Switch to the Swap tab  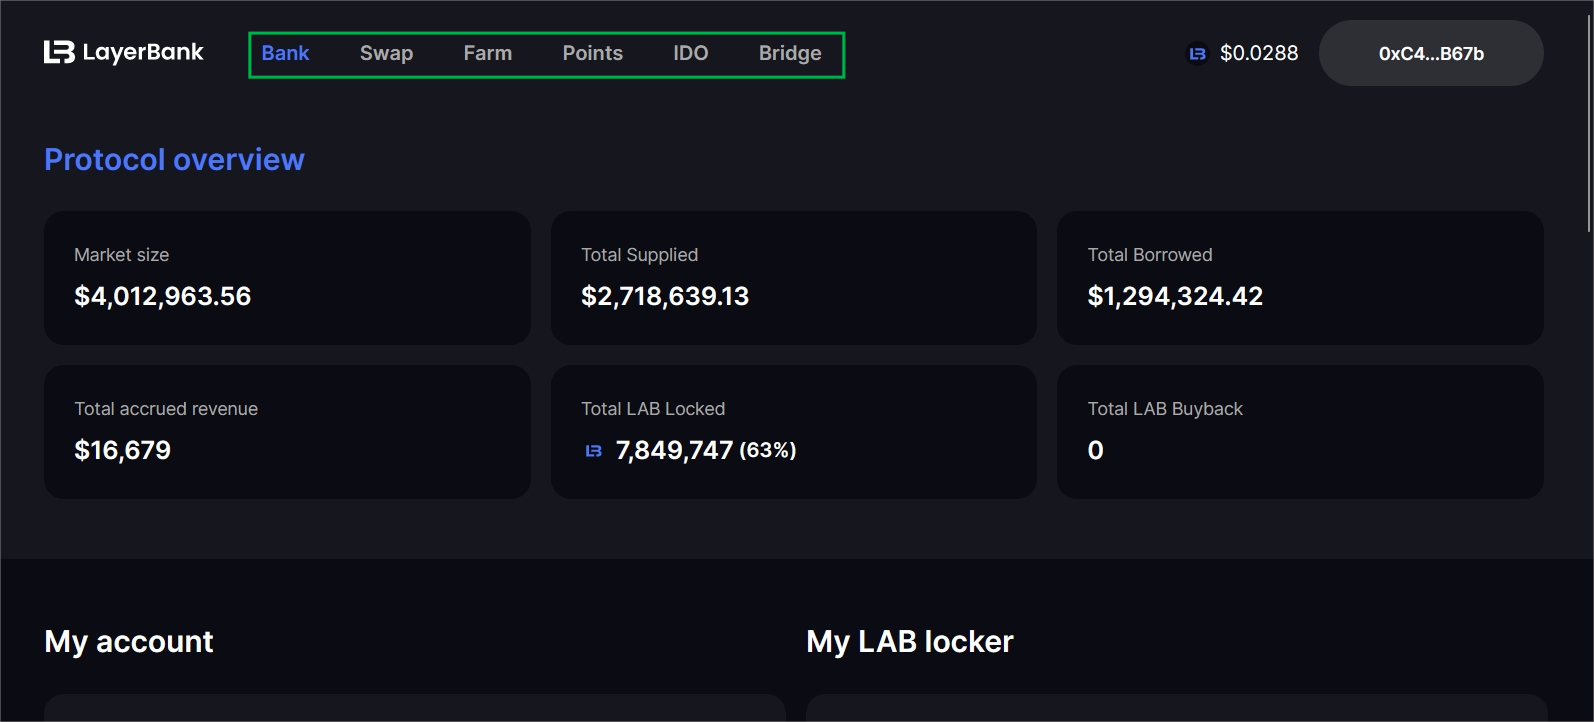[386, 53]
